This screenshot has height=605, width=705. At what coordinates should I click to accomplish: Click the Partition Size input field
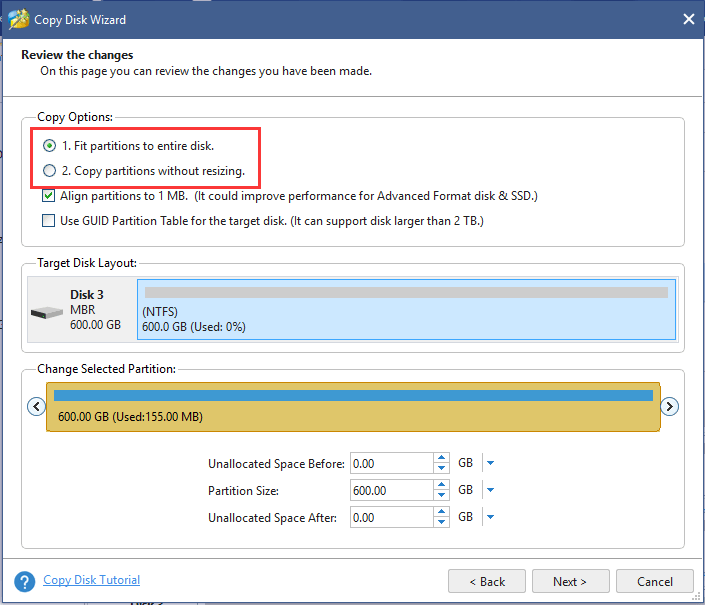(x=392, y=490)
